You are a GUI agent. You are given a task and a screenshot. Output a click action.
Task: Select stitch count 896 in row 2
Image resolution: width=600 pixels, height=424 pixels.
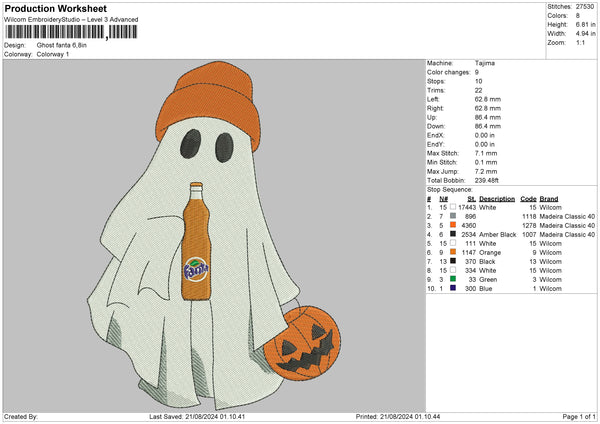471,216
